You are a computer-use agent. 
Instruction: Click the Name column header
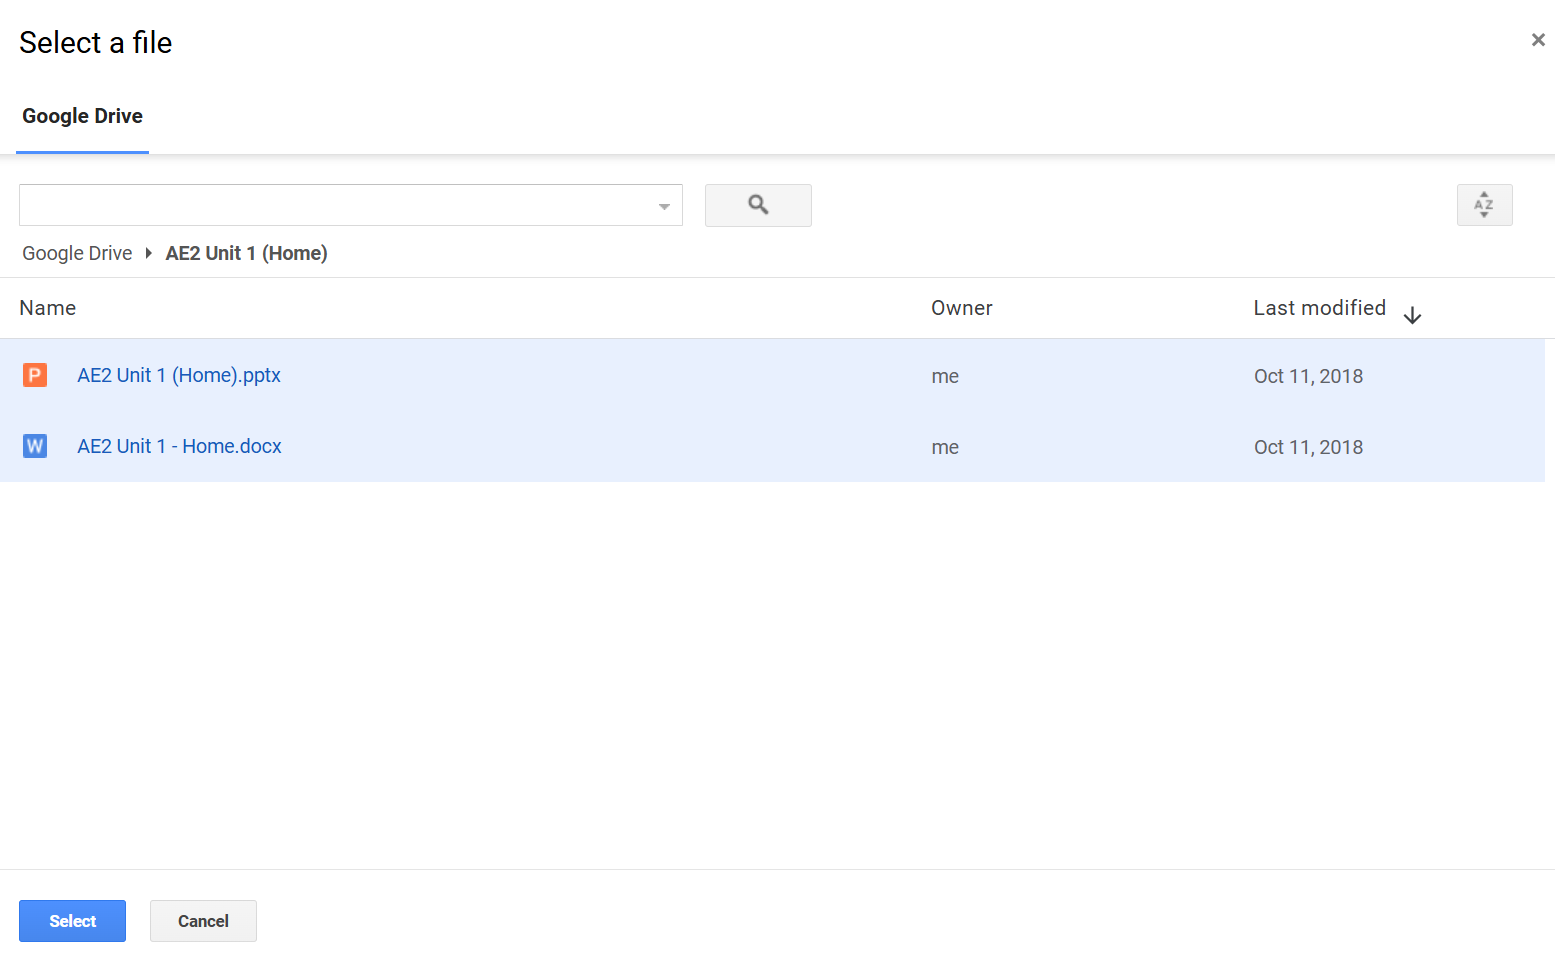(x=47, y=308)
